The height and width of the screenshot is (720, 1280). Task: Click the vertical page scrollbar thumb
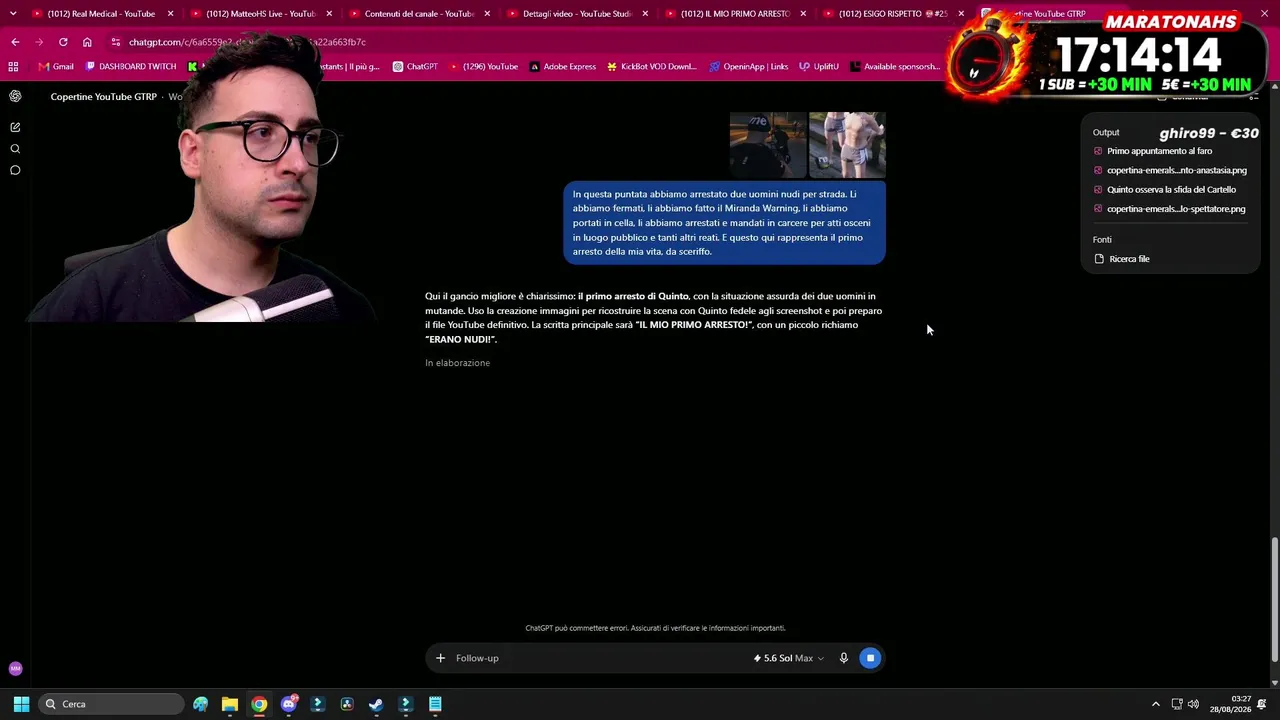[x=1274, y=600]
